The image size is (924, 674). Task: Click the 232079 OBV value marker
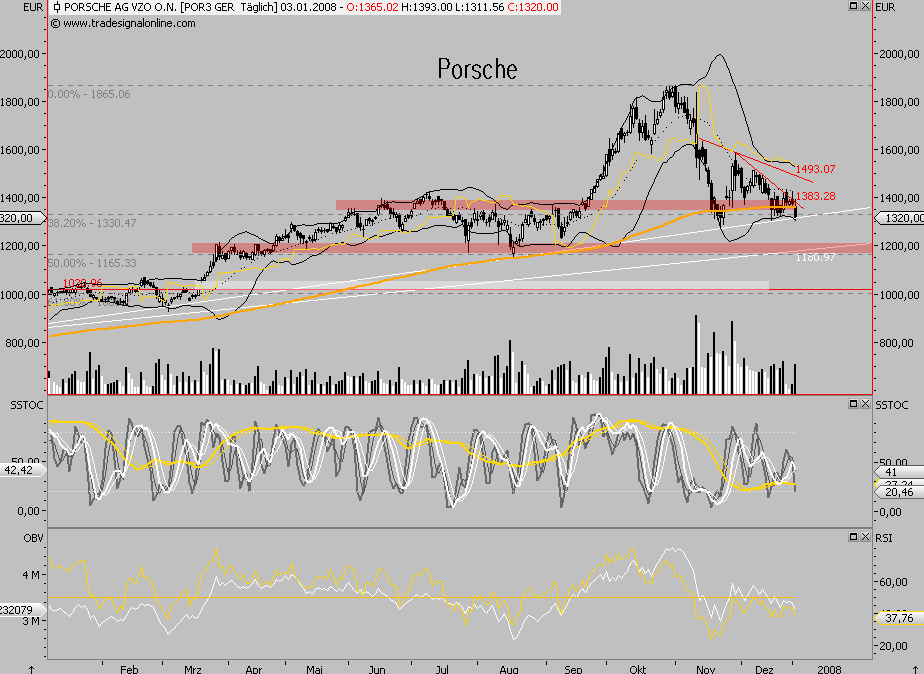pos(21,610)
